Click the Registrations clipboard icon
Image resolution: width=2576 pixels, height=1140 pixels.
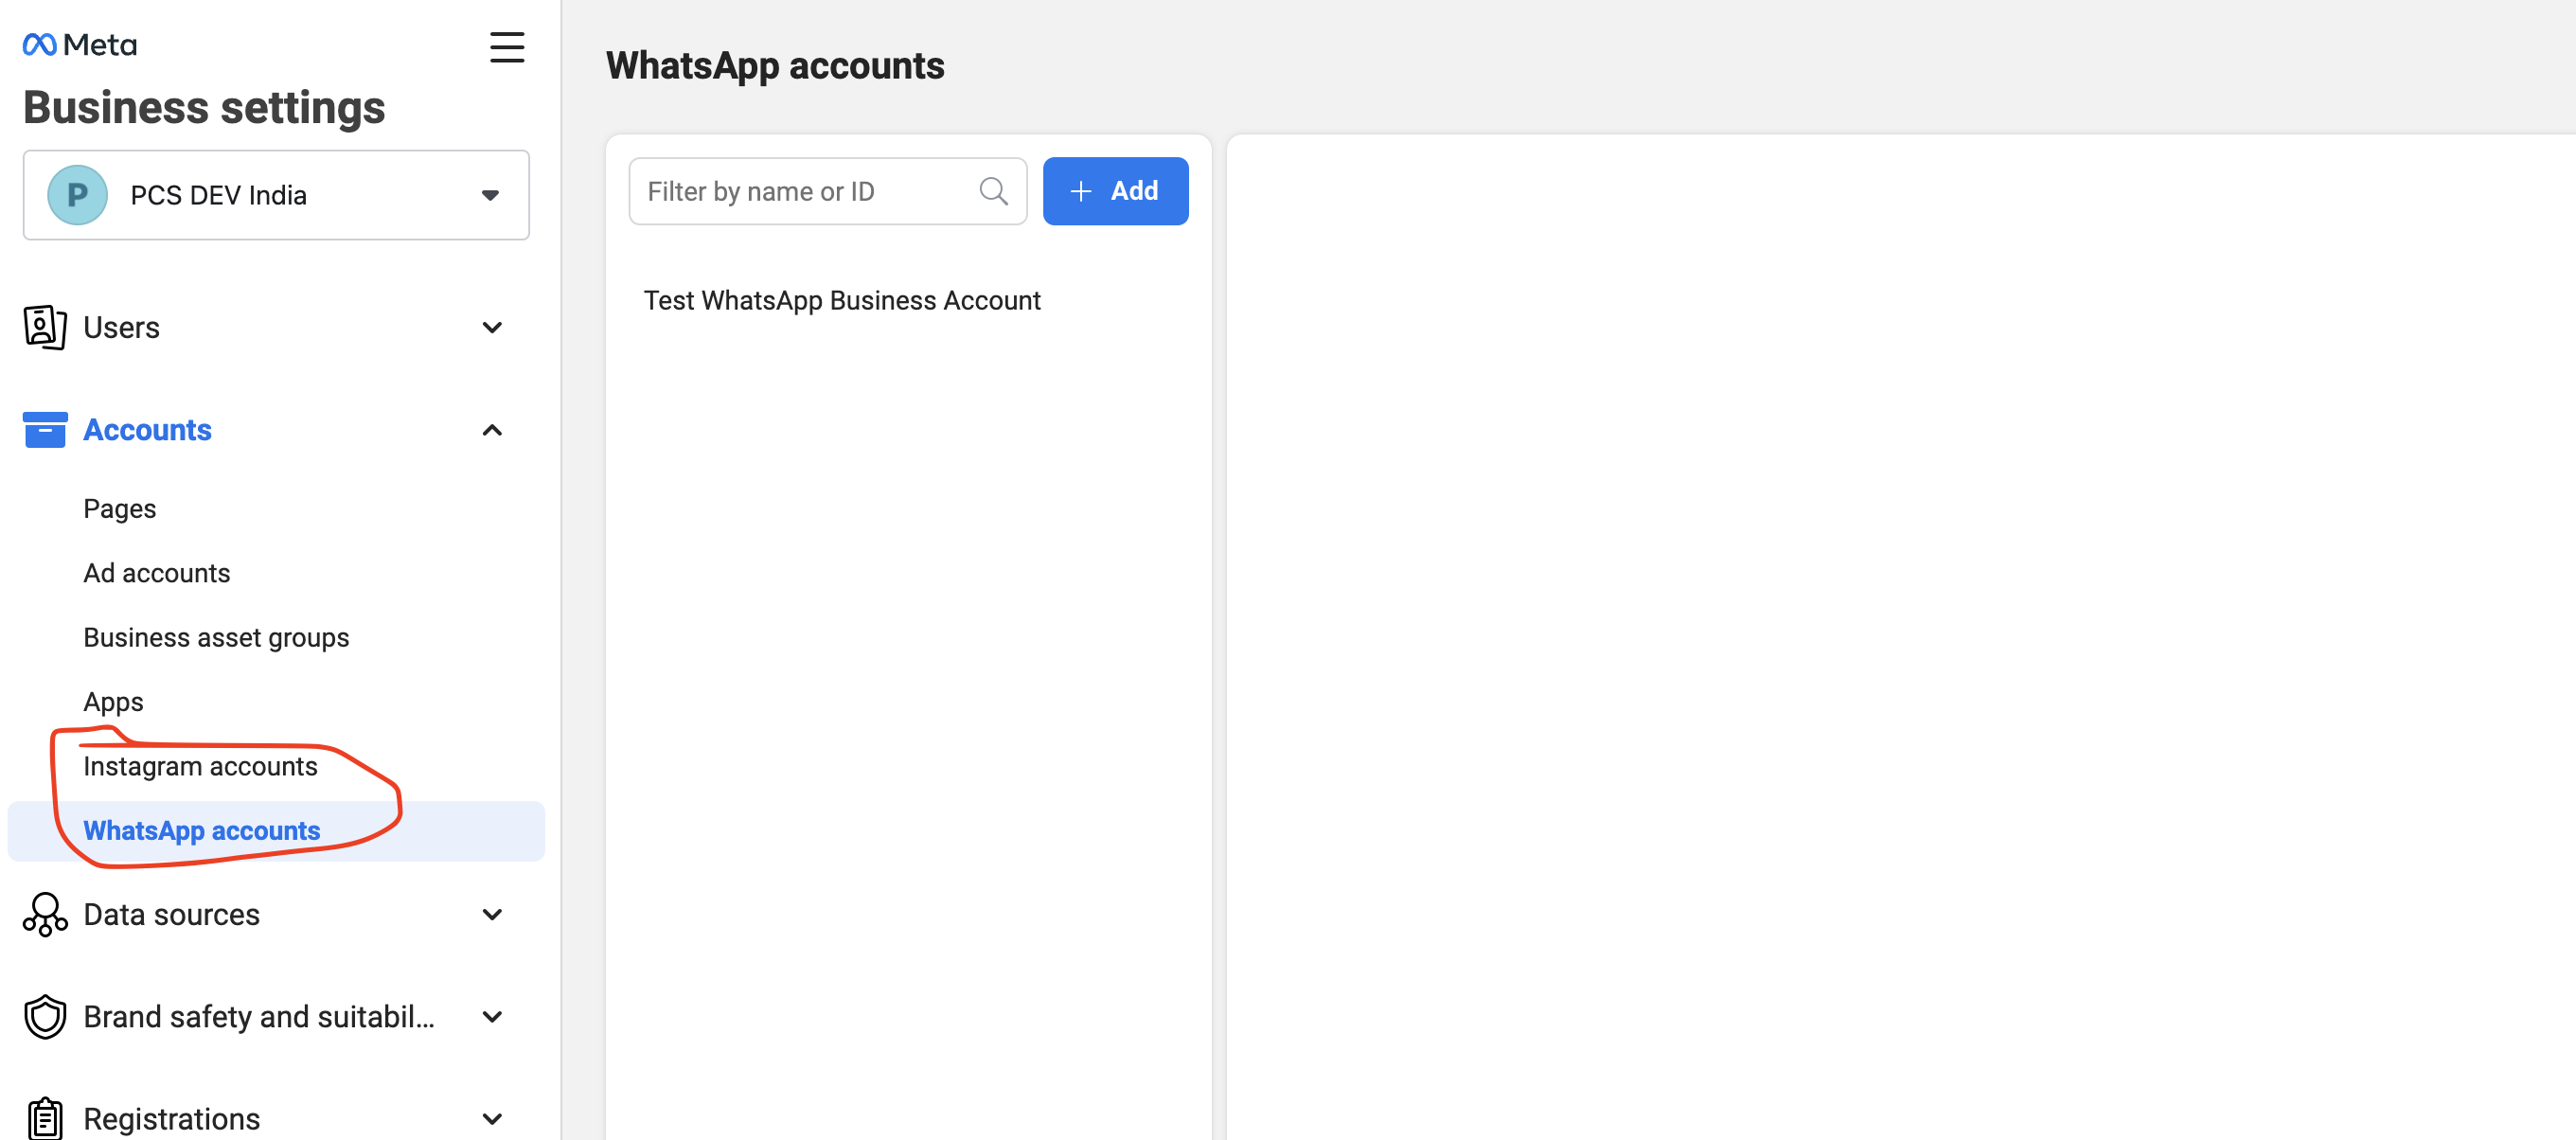[45, 1118]
